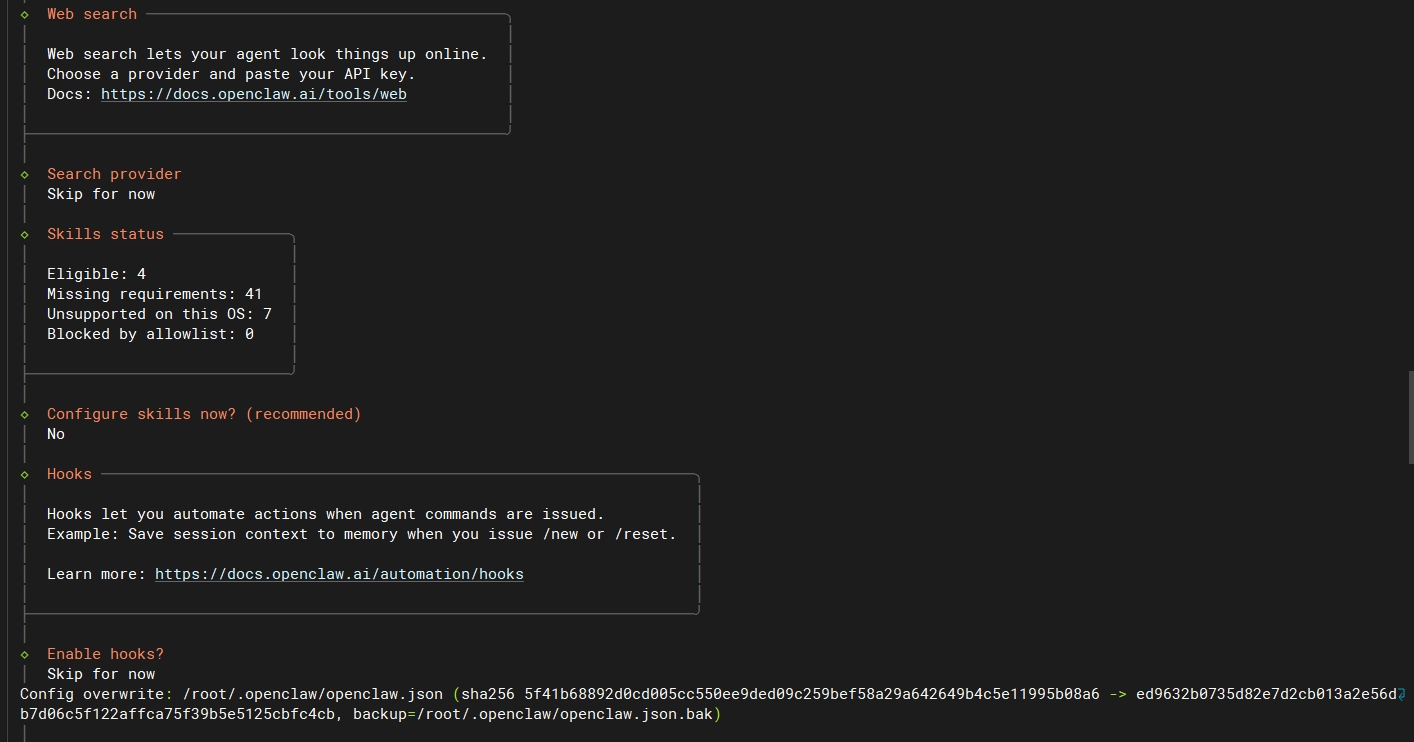Click the 'Eligible: 4' line
The height and width of the screenshot is (742, 1414).
pos(96,274)
